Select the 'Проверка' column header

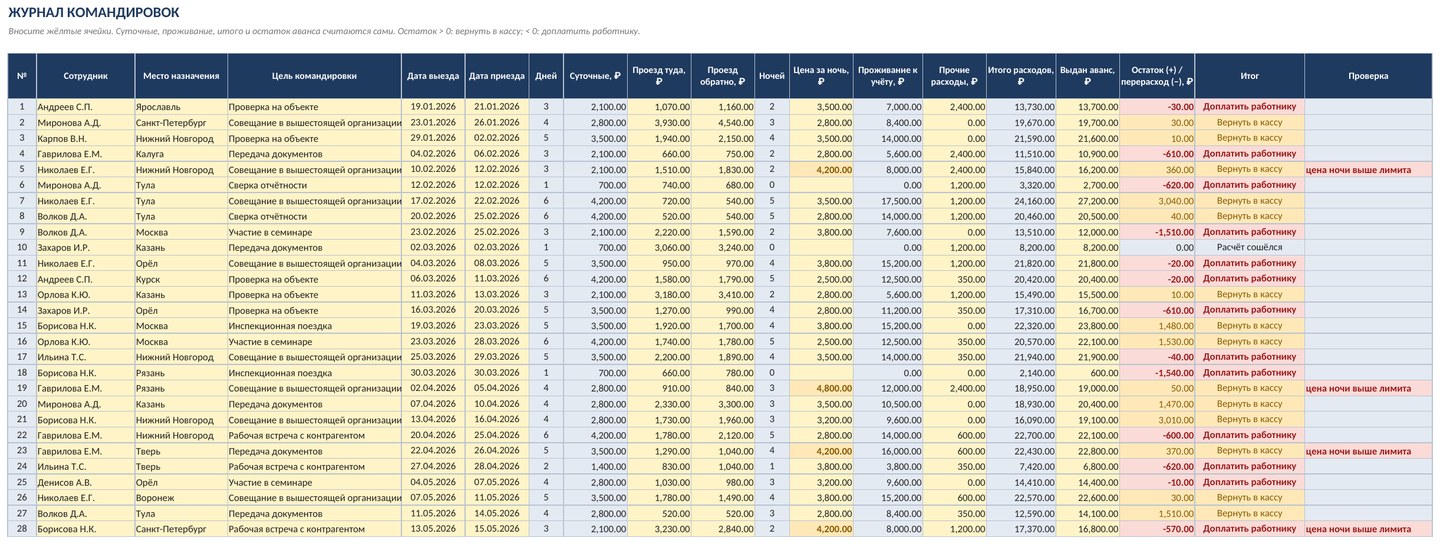click(x=1368, y=76)
